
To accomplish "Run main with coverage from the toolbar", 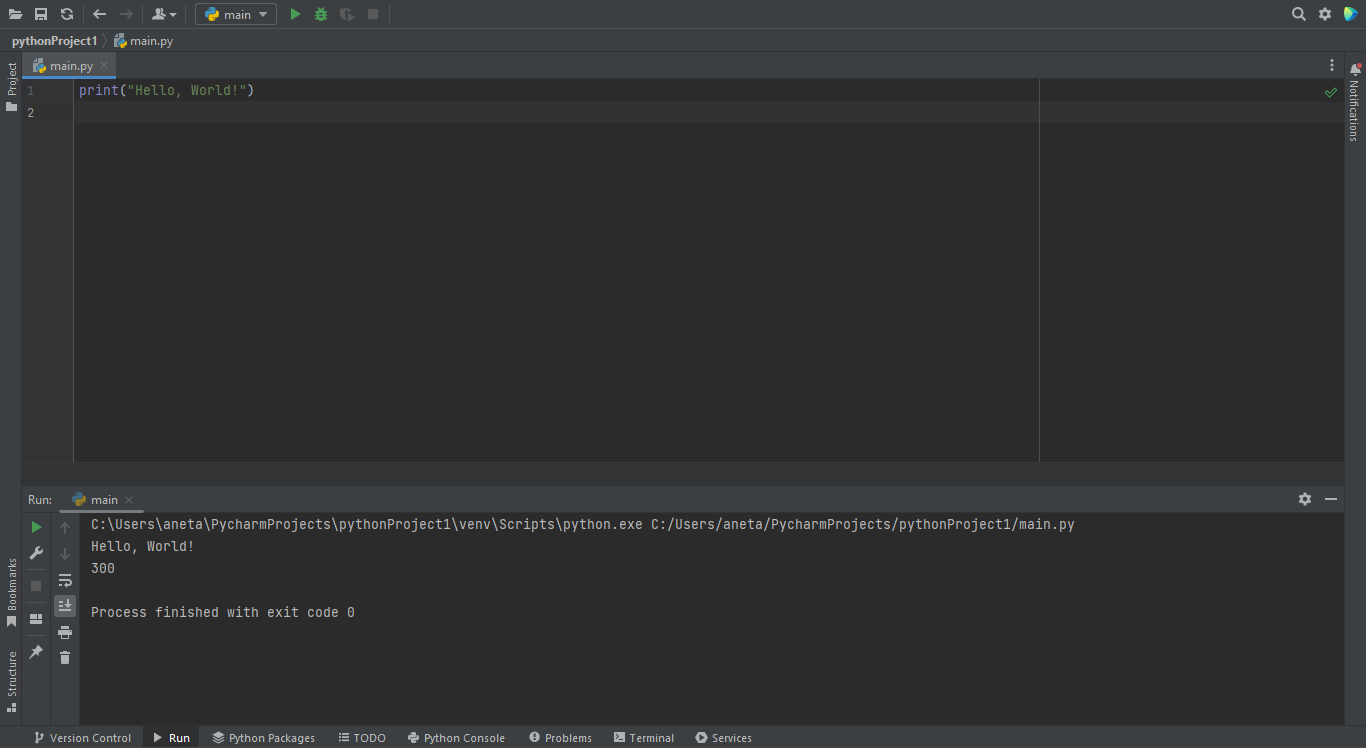I will click(x=345, y=14).
